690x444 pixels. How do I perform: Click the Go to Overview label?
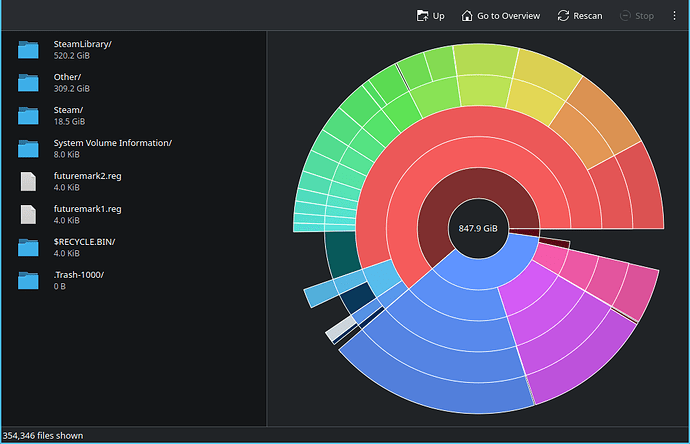click(x=508, y=16)
